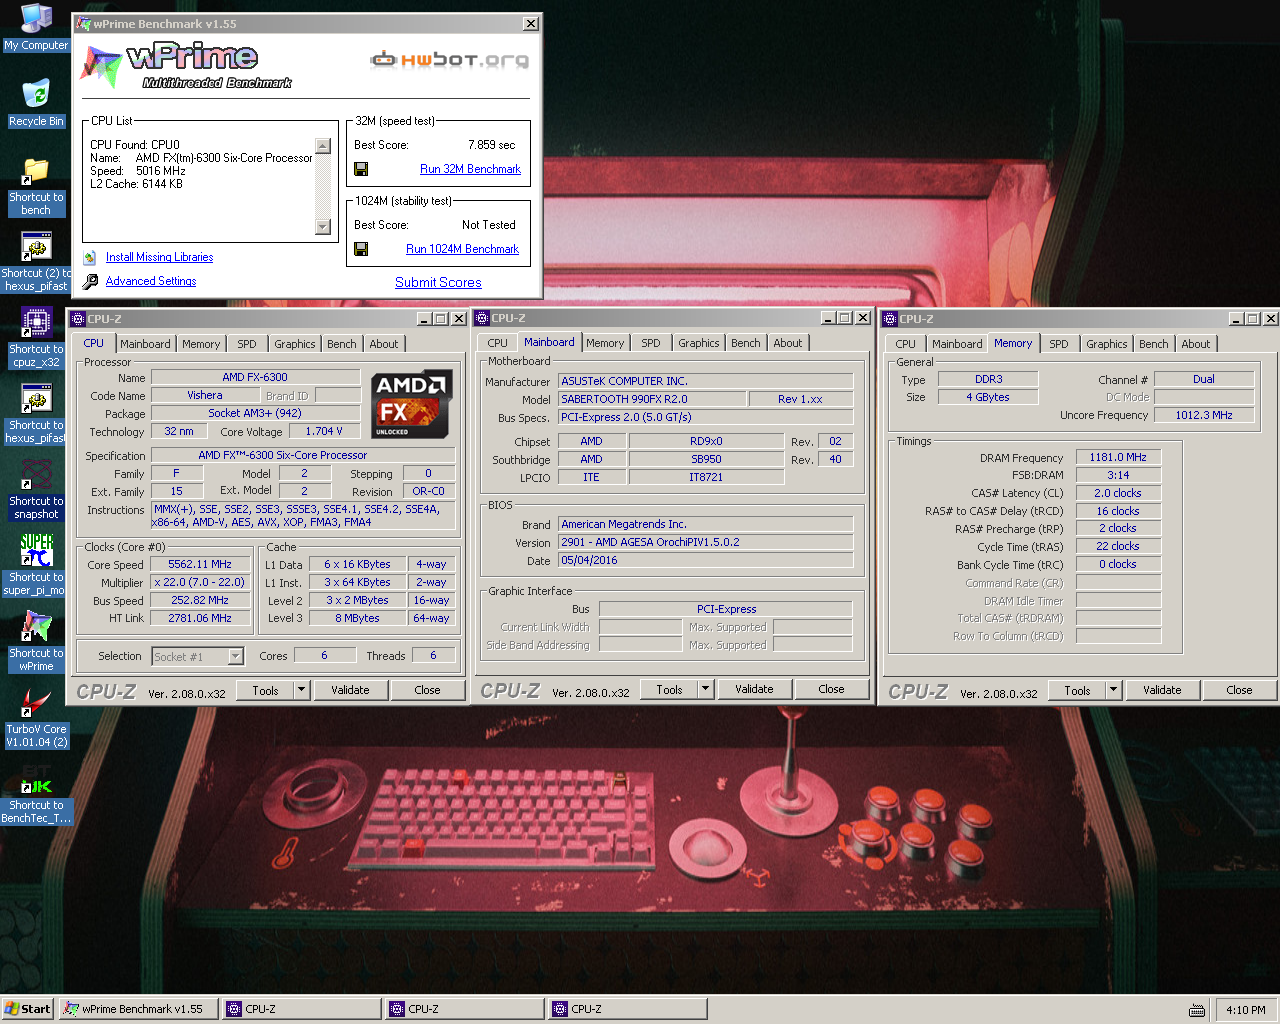Open the SPD tab in the middle CPU-Z window
Image resolution: width=1280 pixels, height=1024 pixels.
click(x=651, y=343)
